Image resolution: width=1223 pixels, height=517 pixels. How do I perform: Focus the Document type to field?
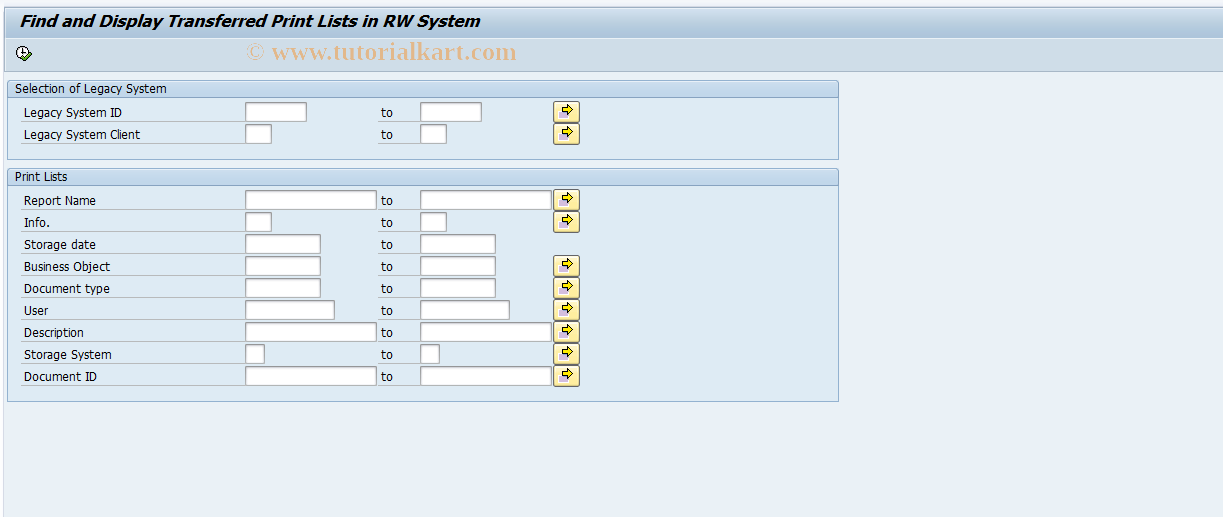458,288
